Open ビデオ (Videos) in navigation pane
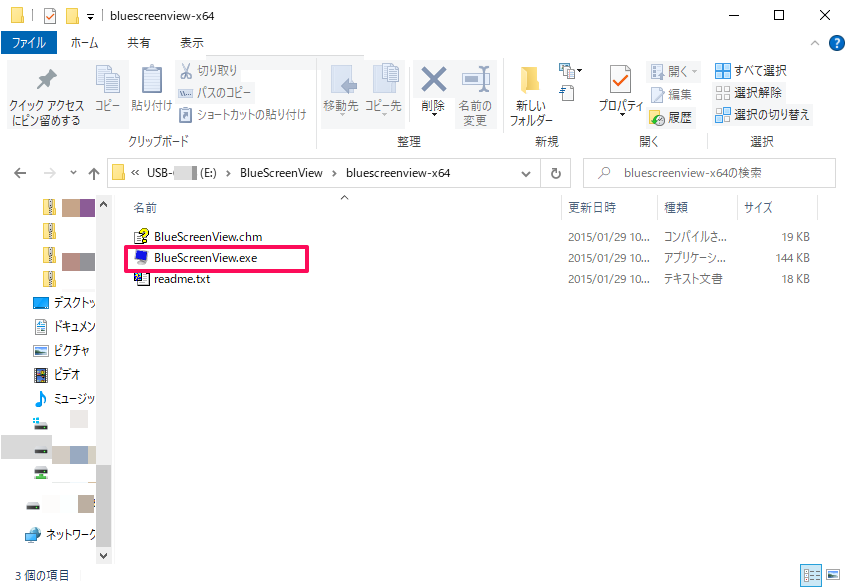Image resolution: width=849 pixels, height=588 pixels. 57,375
